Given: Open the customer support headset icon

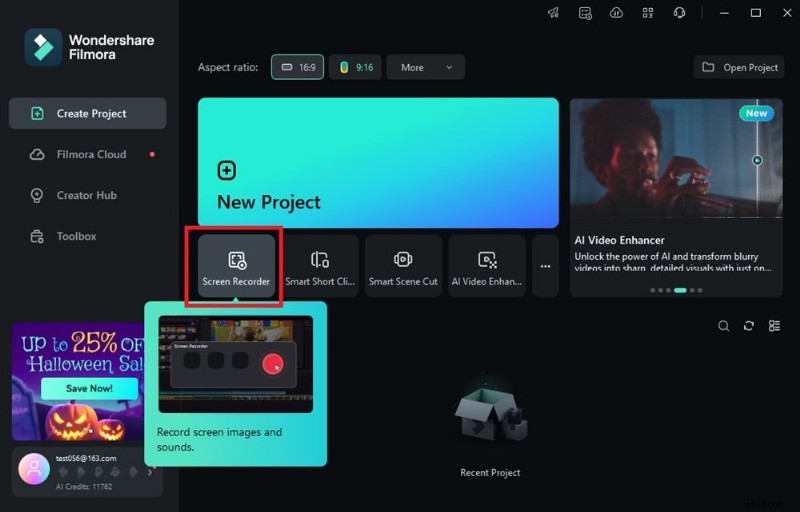Looking at the screenshot, I should (x=680, y=13).
